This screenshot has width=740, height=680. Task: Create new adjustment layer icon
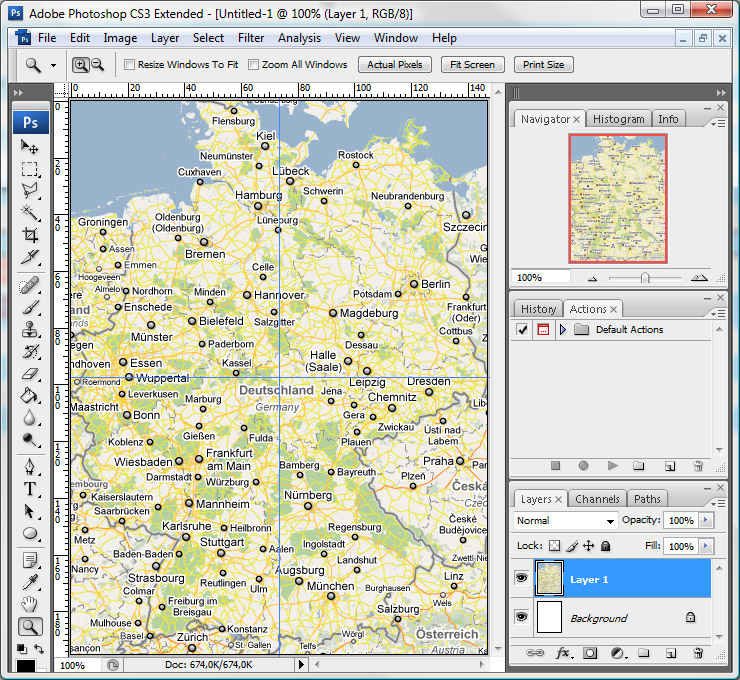(617, 653)
